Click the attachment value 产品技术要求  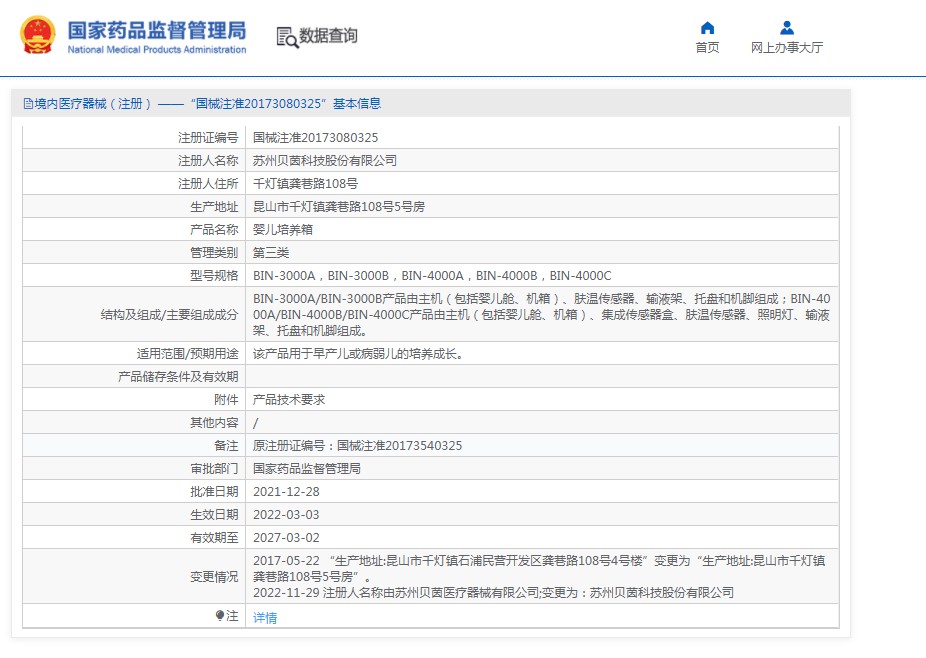(289, 400)
